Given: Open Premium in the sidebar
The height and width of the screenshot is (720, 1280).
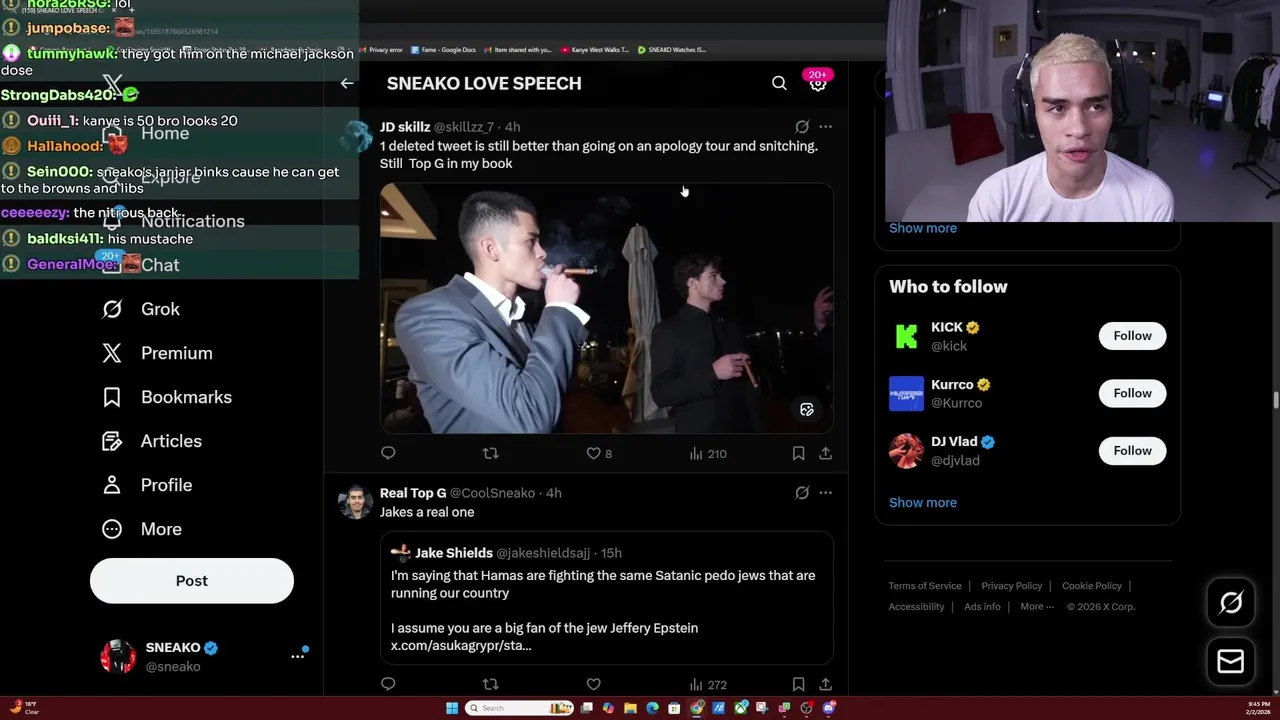Looking at the screenshot, I should pos(157,353).
